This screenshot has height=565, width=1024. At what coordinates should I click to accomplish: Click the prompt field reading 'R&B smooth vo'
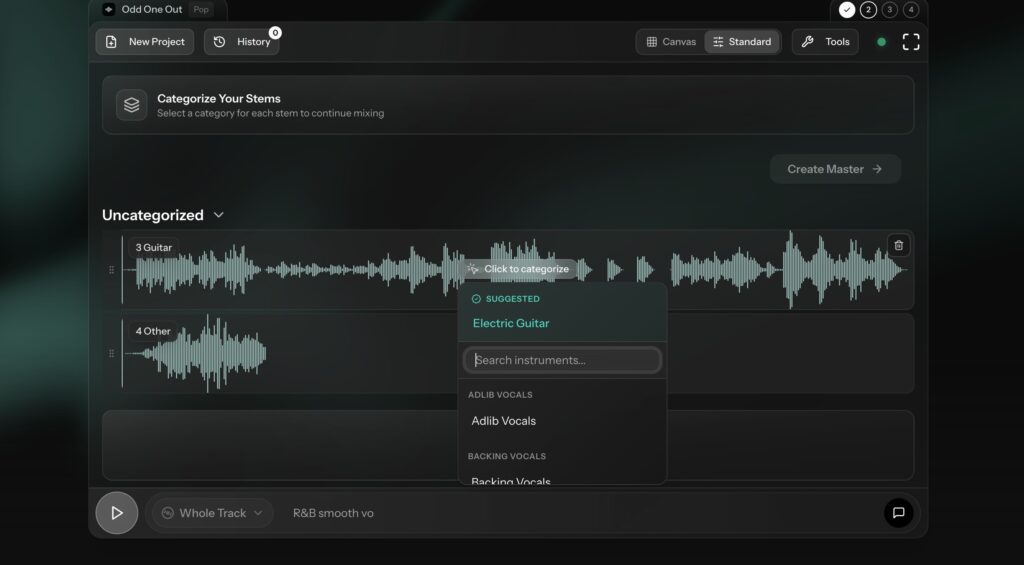pos(333,513)
